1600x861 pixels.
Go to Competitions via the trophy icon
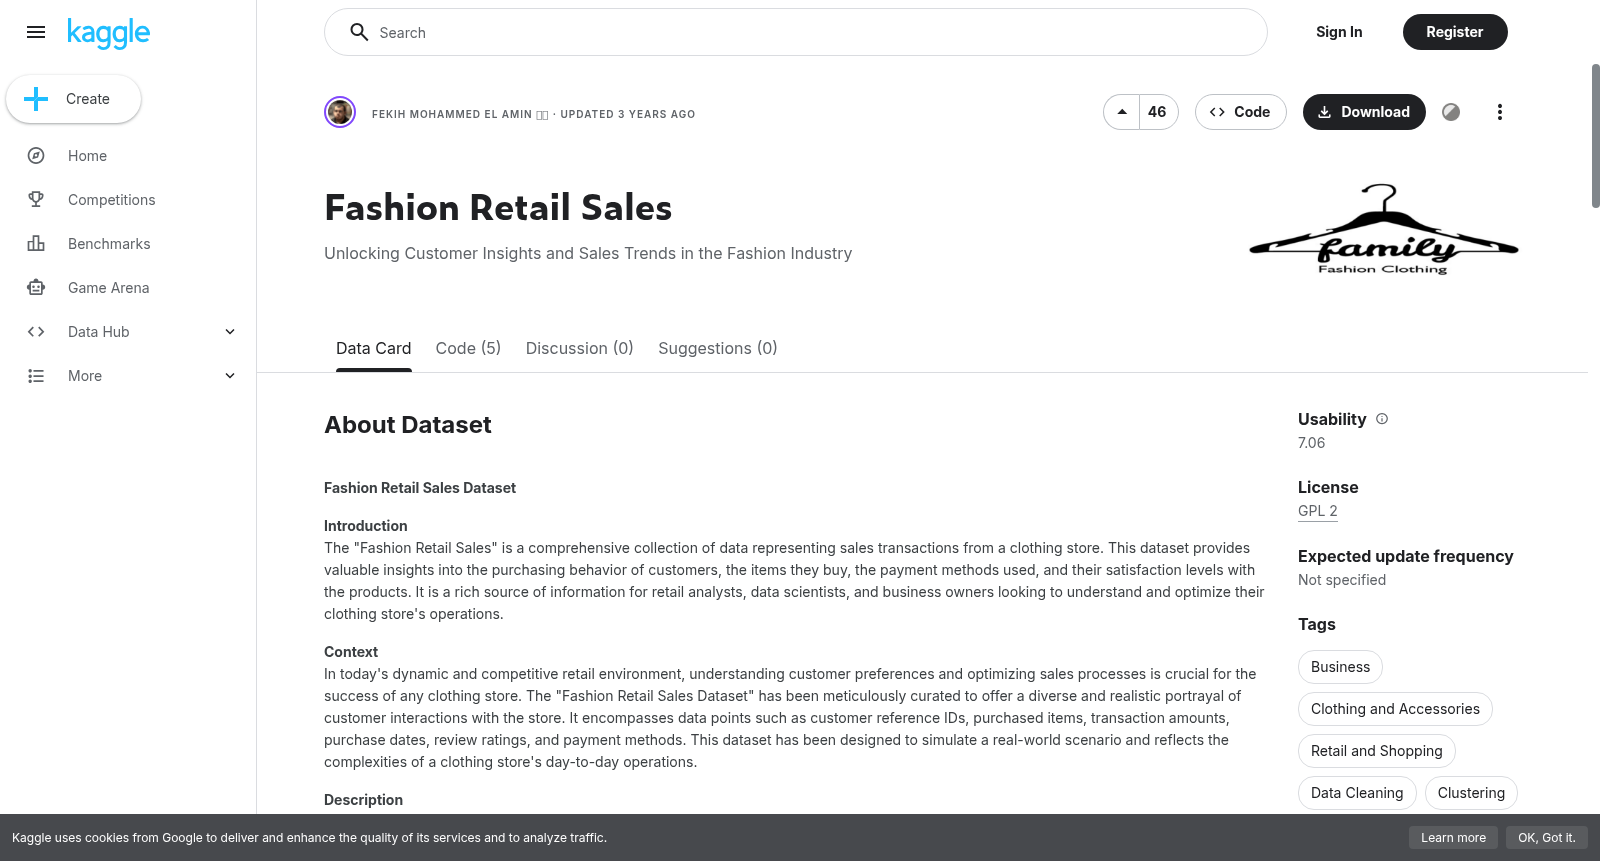pos(36,200)
